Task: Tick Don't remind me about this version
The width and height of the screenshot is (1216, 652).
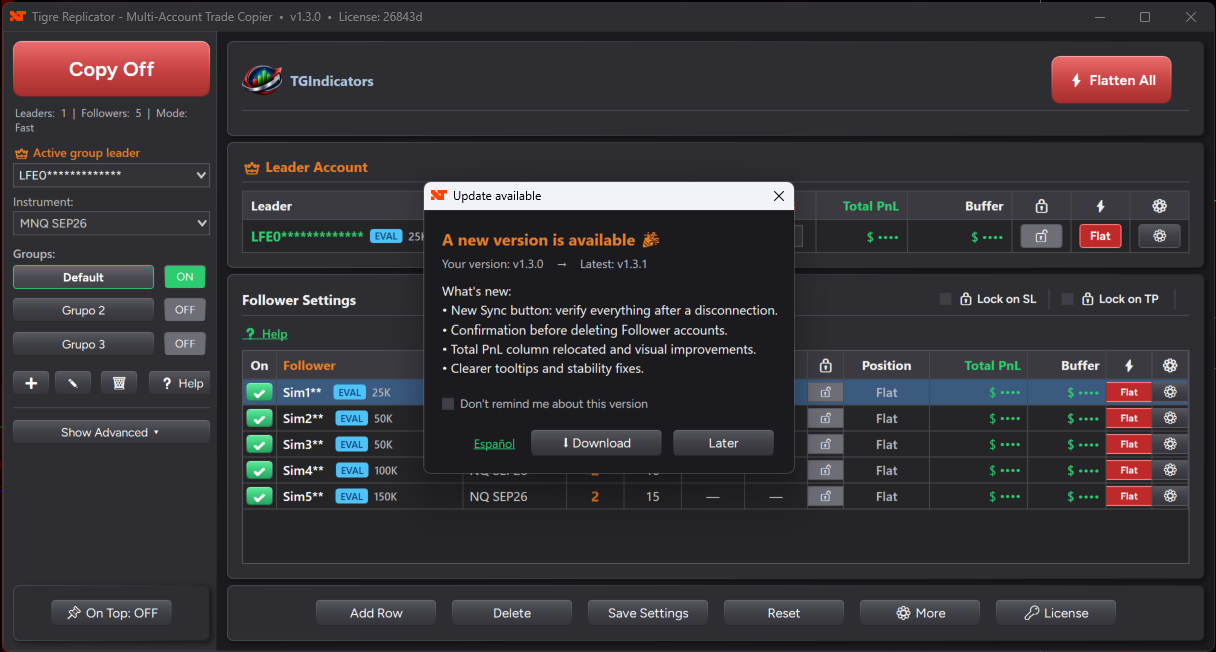Action: coord(449,404)
